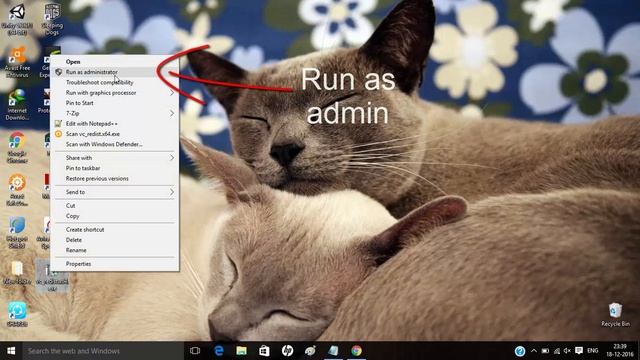Open the Recycle Bin

tap(615, 314)
